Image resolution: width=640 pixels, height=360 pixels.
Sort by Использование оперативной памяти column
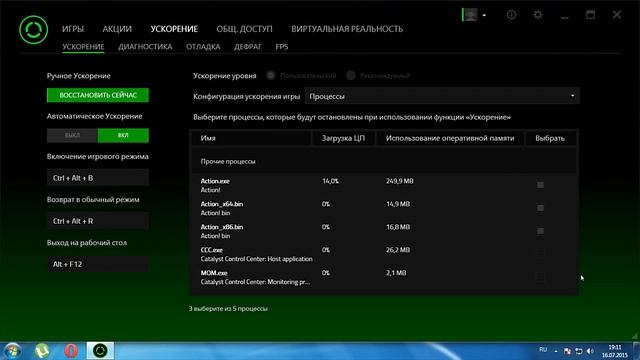point(450,138)
